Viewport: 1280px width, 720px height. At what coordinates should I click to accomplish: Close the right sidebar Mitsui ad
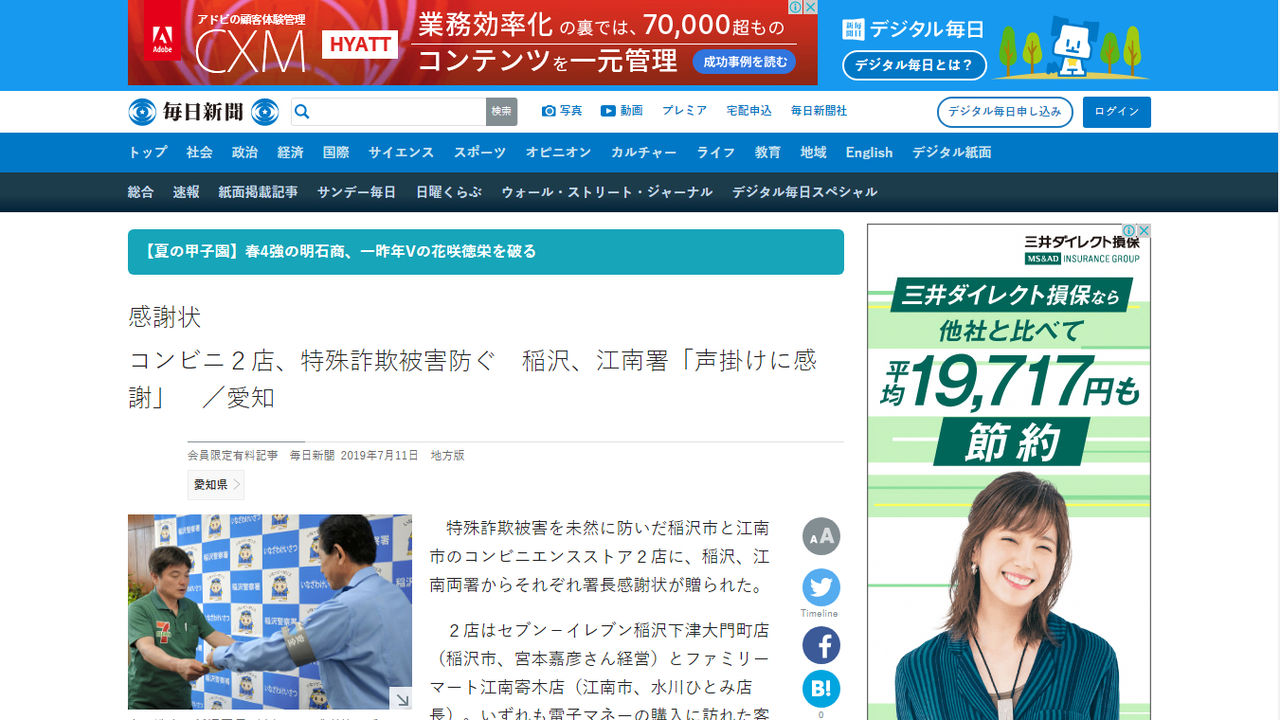click(x=1144, y=231)
